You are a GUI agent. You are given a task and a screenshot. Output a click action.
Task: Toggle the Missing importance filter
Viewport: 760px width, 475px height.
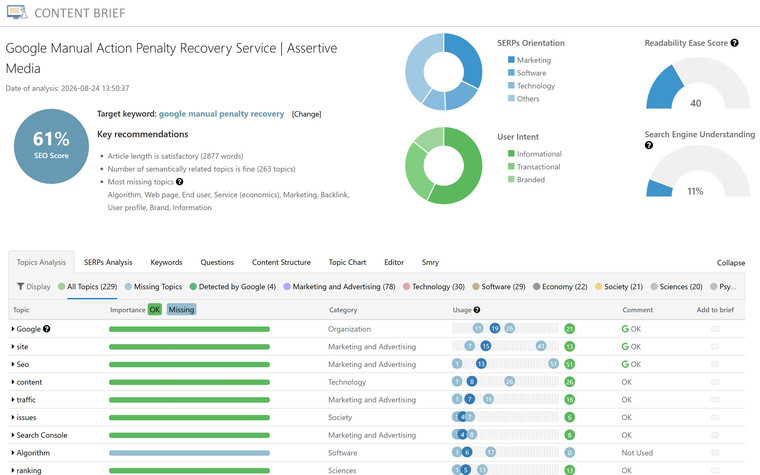pos(181,310)
